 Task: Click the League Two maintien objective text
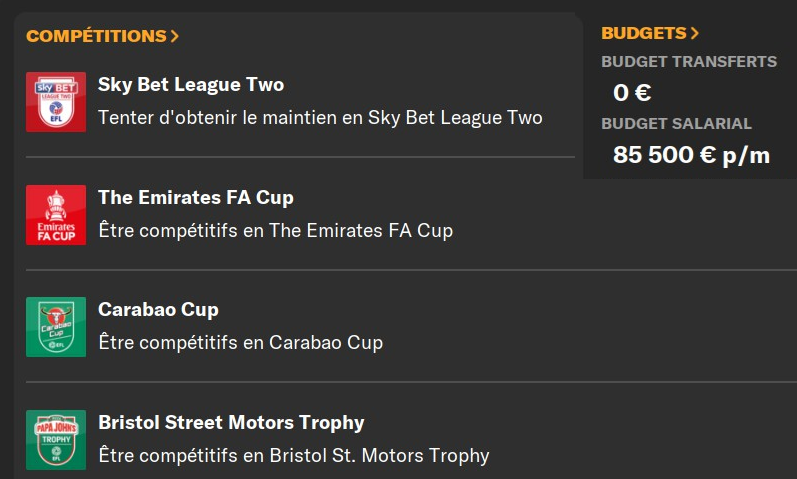click(x=320, y=118)
